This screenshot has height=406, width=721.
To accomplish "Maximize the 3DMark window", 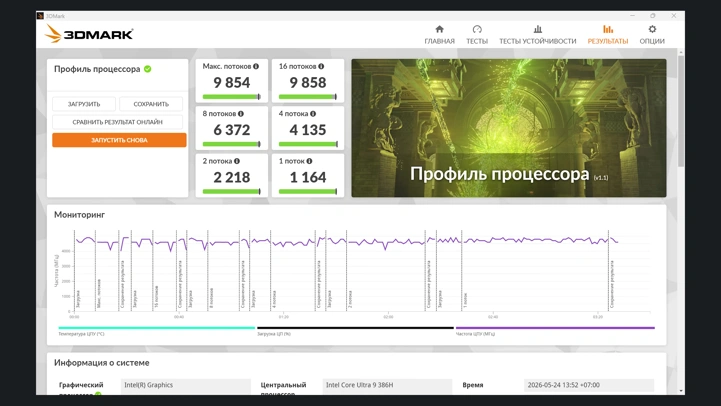I will click(652, 16).
